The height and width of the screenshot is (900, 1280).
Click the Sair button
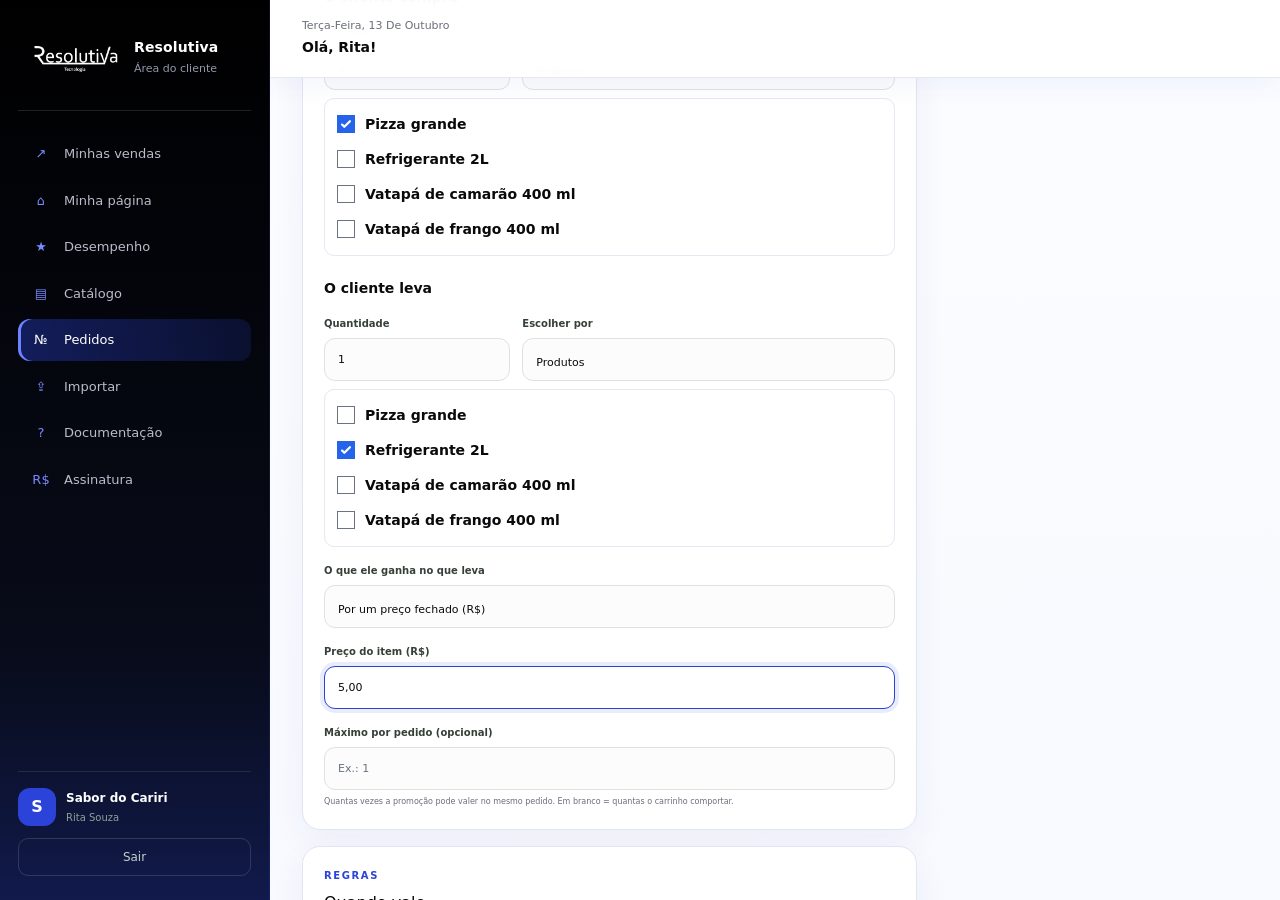click(x=135, y=857)
